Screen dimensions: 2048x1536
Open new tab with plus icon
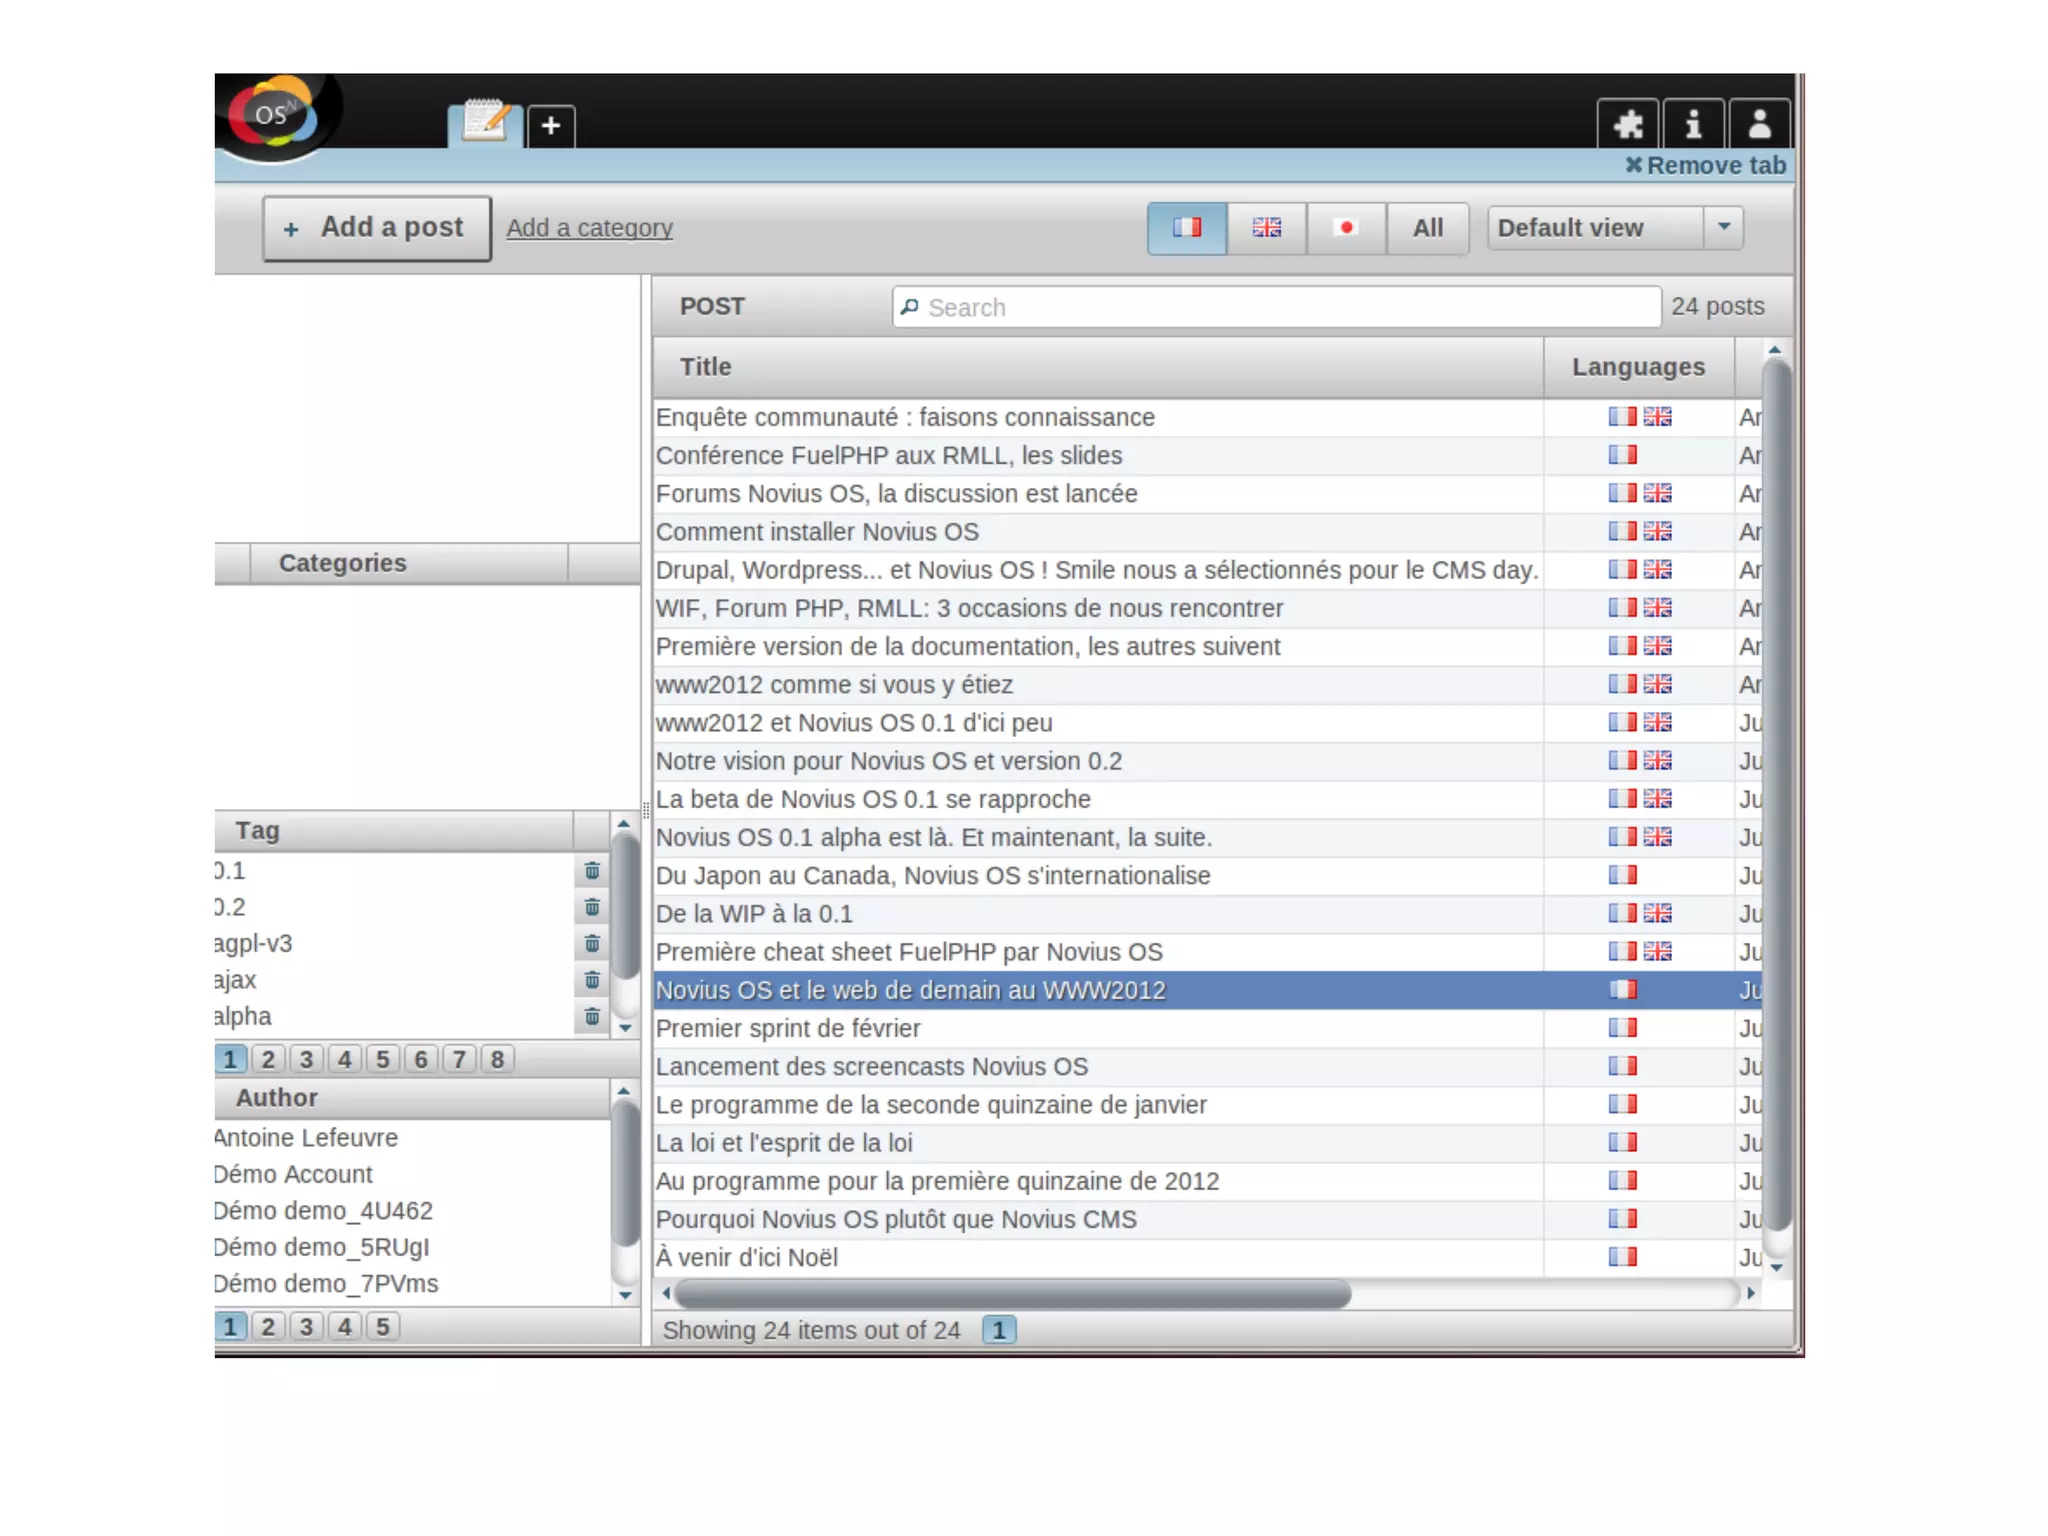tap(551, 126)
